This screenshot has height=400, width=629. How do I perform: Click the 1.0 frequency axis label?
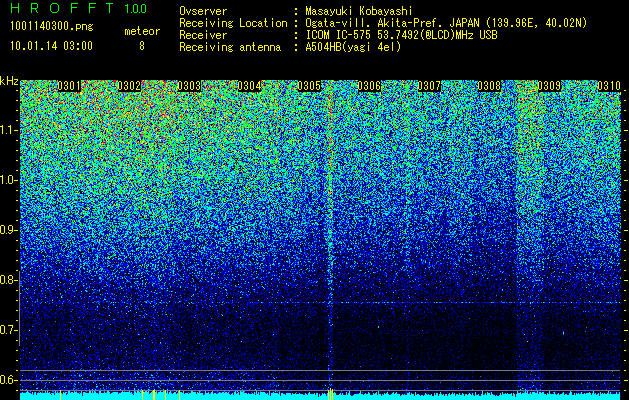[x=8, y=180]
